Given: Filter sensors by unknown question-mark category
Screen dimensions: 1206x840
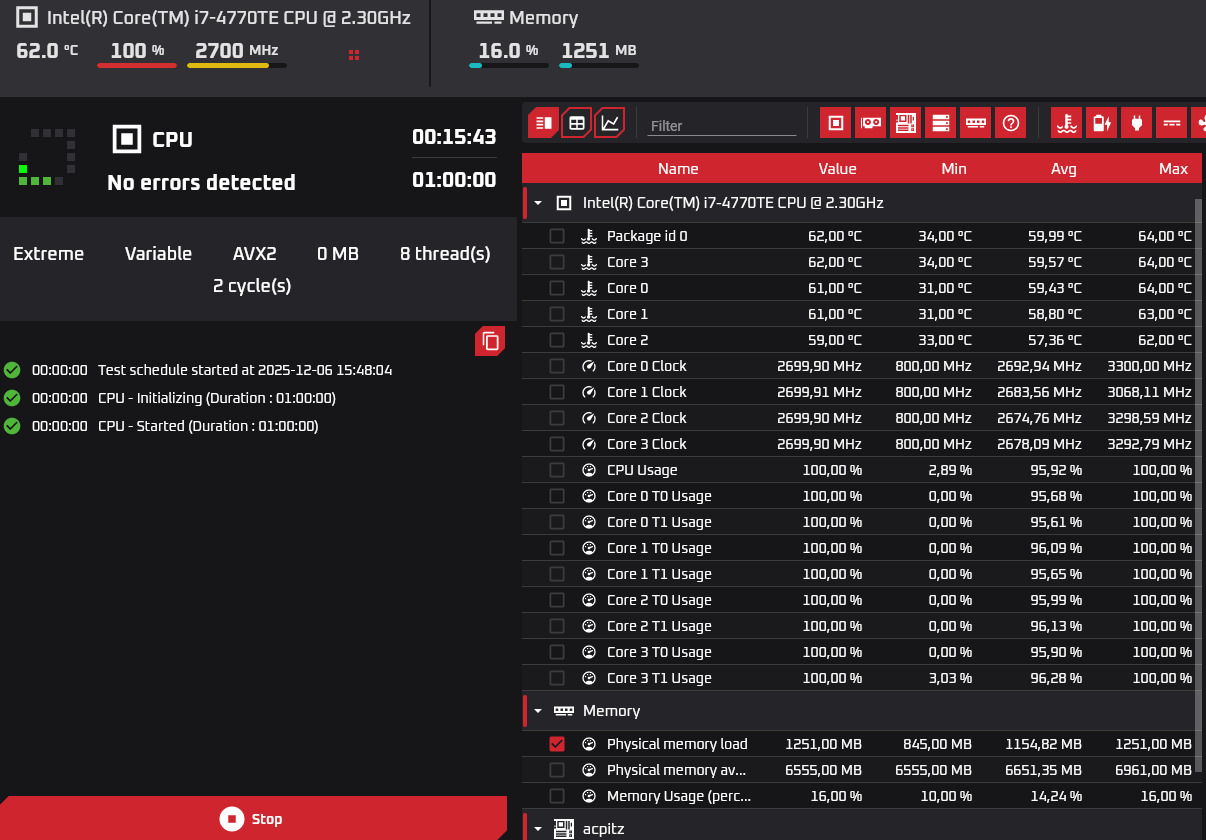Looking at the screenshot, I should point(1011,123).
